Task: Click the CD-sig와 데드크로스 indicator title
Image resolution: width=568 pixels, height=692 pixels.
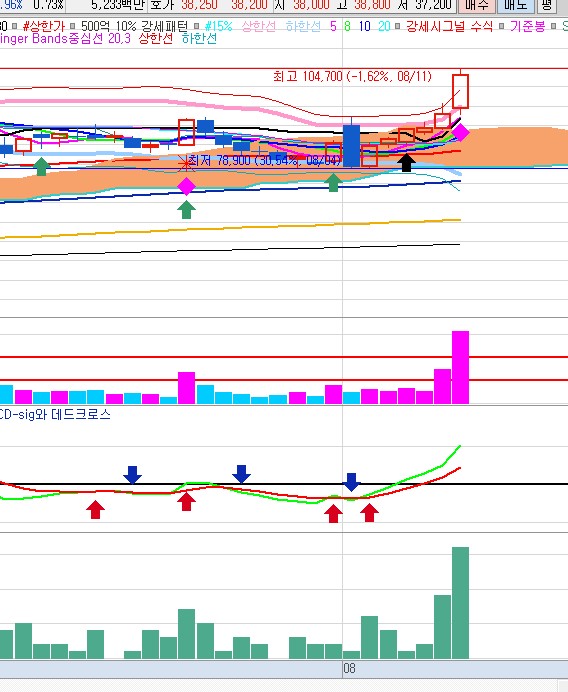Action: click(55, 414)
